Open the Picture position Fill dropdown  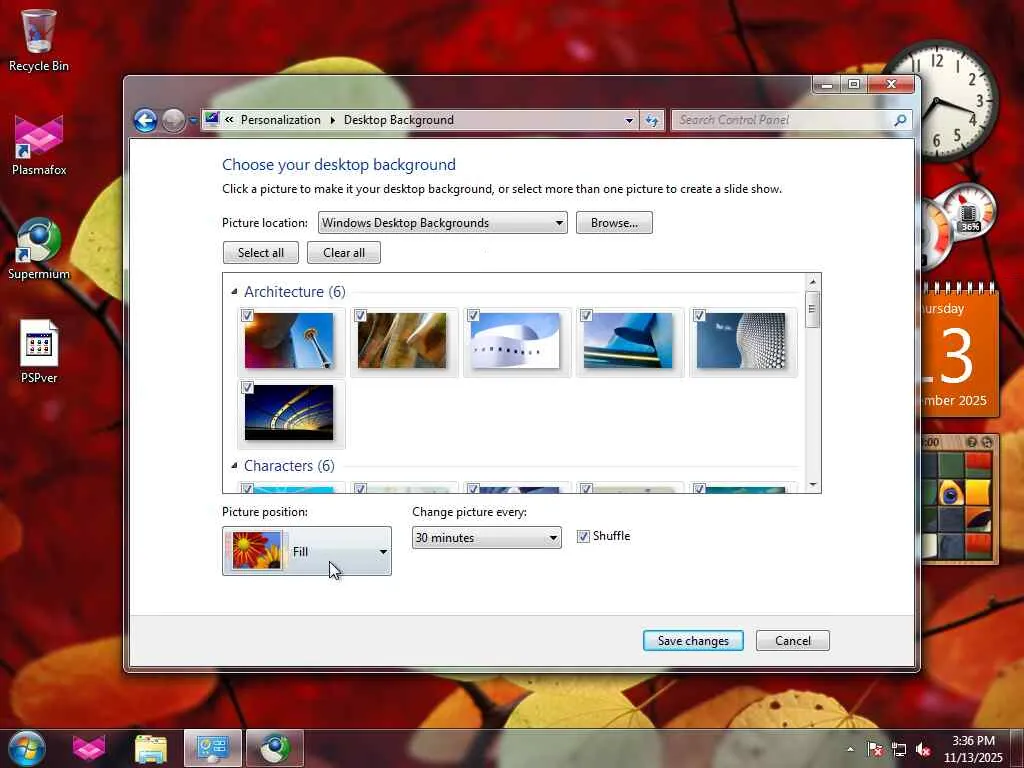(x=307, y=551)
